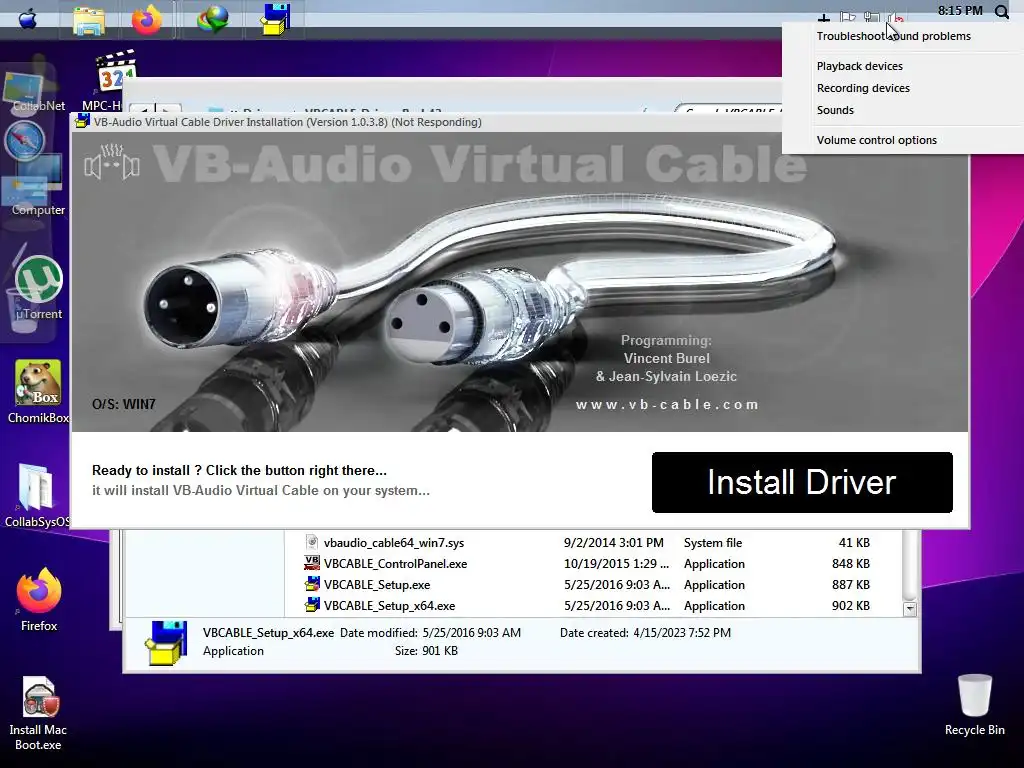1024x768 pixels.
Task: Open Playback devices from context menu
Action: pos(859,66)
